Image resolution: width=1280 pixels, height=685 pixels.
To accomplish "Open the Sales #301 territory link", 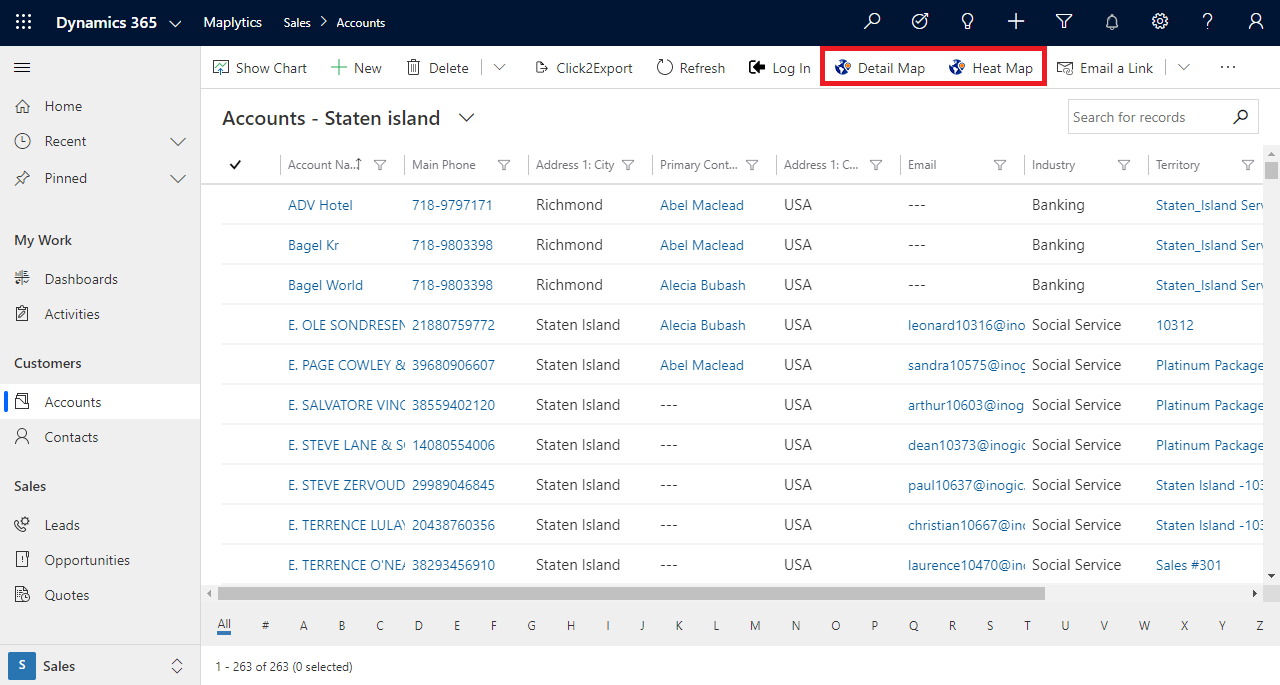I will (x=1189, y=565).
